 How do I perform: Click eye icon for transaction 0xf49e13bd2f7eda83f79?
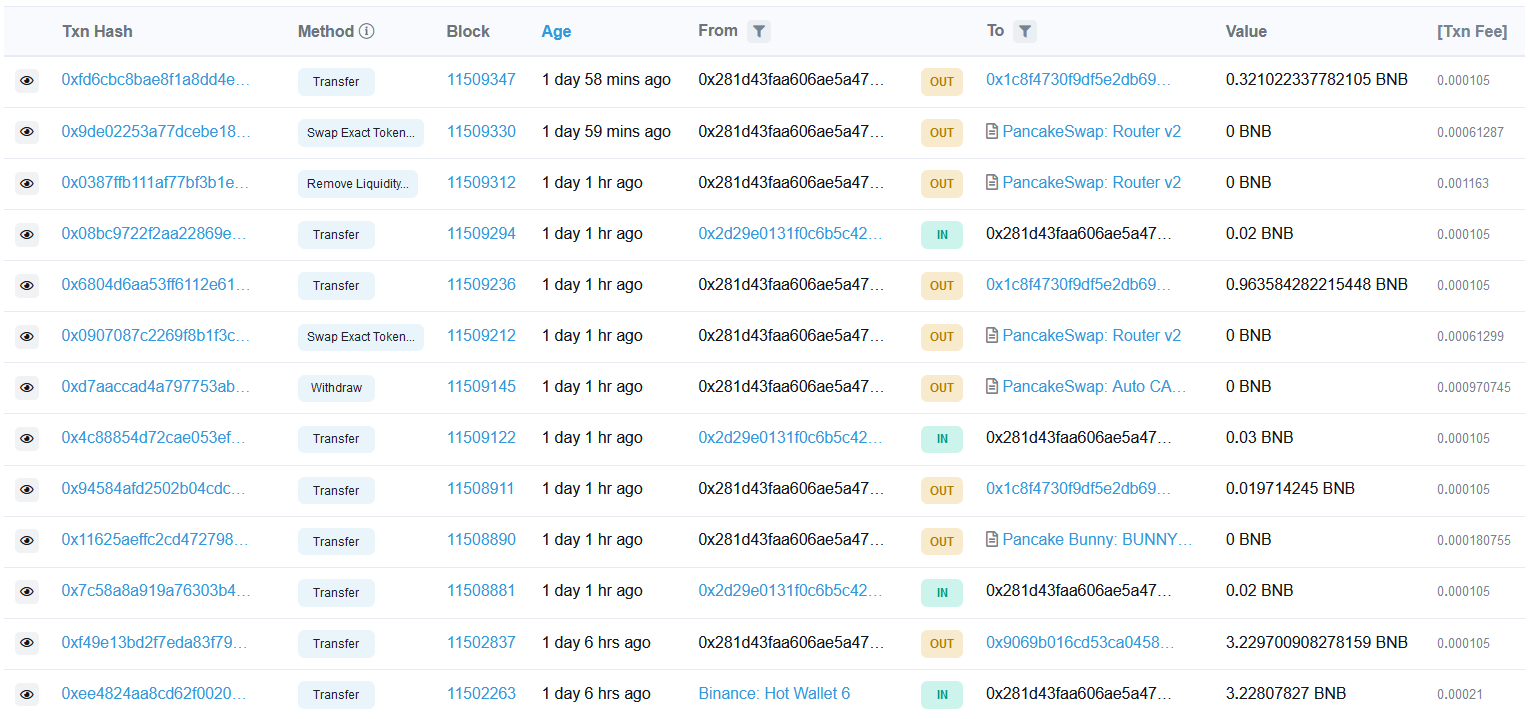(27, 643)
